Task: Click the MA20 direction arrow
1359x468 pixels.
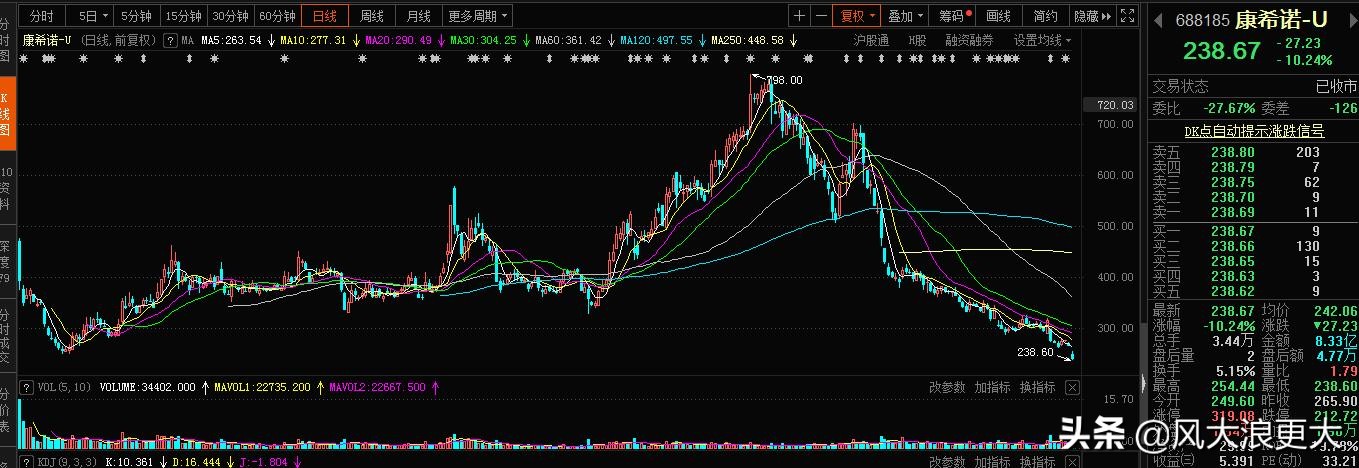Action: tap(441, 41)
